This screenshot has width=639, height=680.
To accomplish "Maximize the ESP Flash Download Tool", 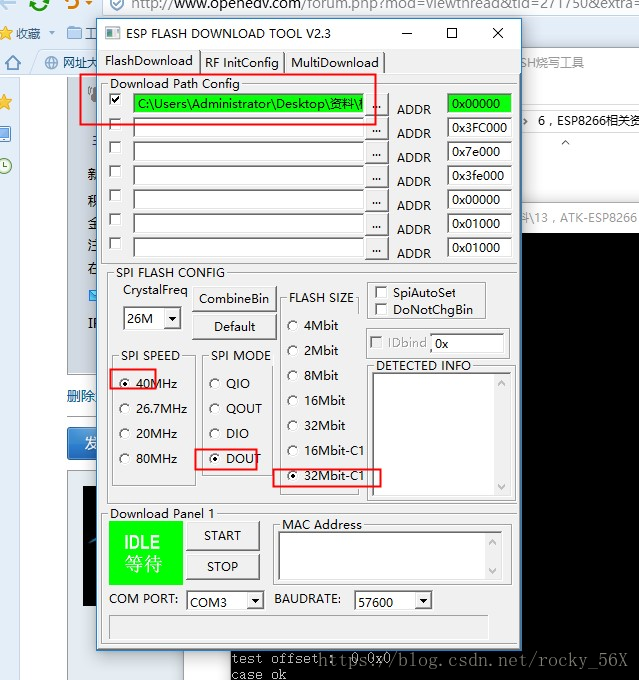I will coord(452,33).
